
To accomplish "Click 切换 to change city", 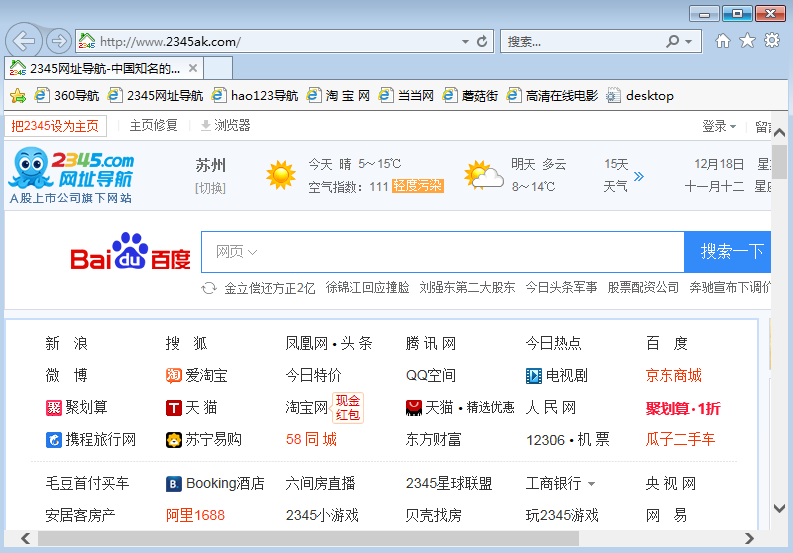I will (x=210, y=188).
